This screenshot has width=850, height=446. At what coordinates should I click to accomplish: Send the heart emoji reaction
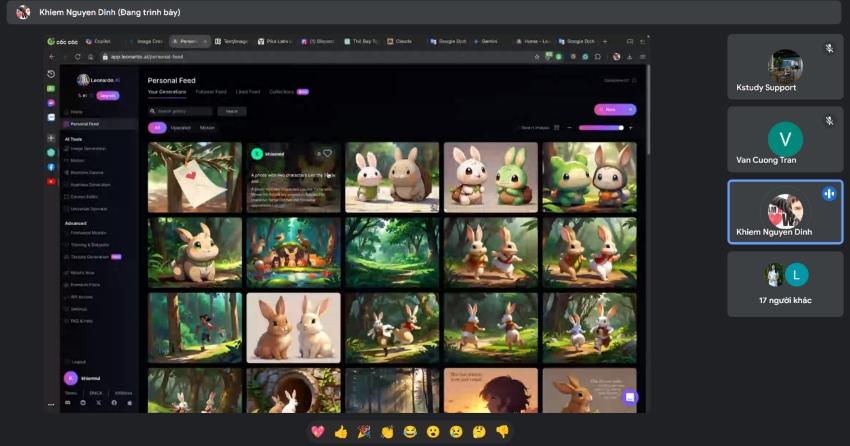(x=318, y=432)
